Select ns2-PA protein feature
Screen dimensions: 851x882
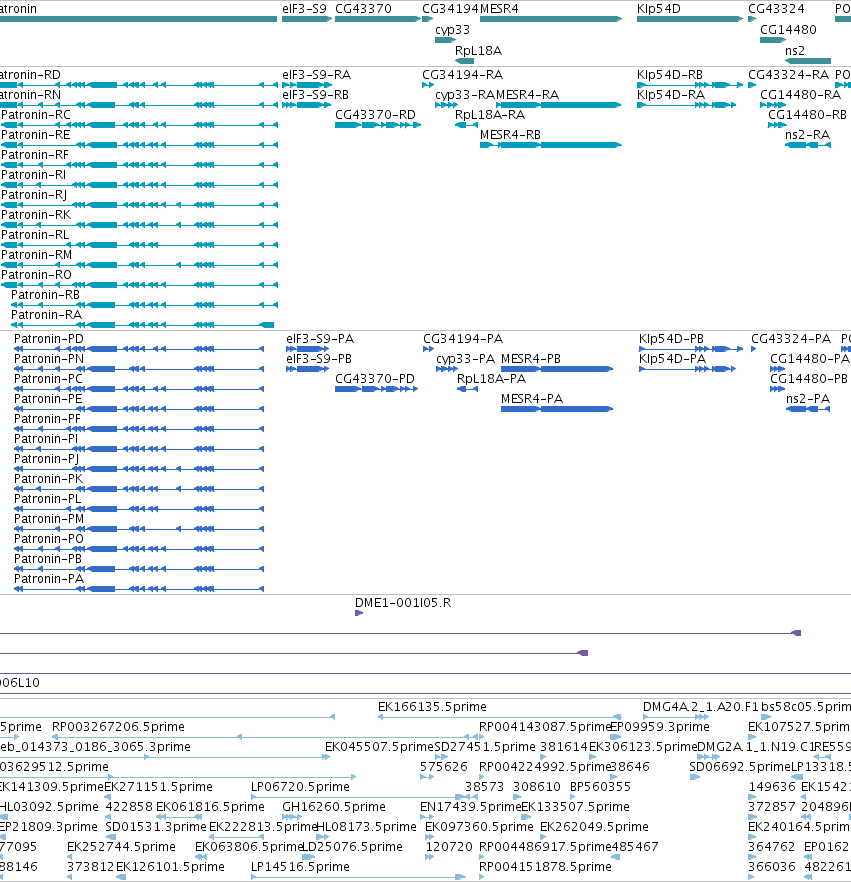[x=808, y=409]
